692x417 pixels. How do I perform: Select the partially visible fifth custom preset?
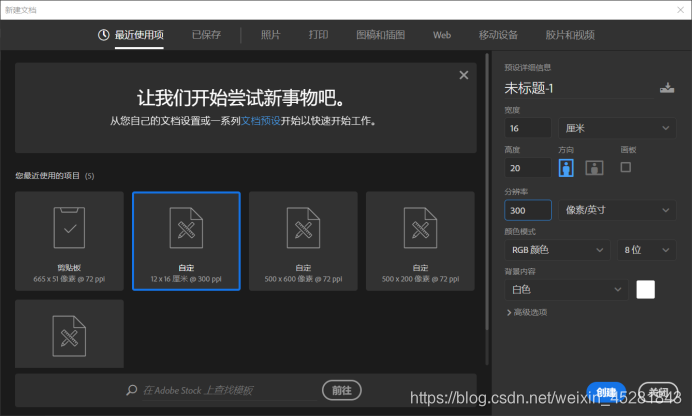[69, 334]
